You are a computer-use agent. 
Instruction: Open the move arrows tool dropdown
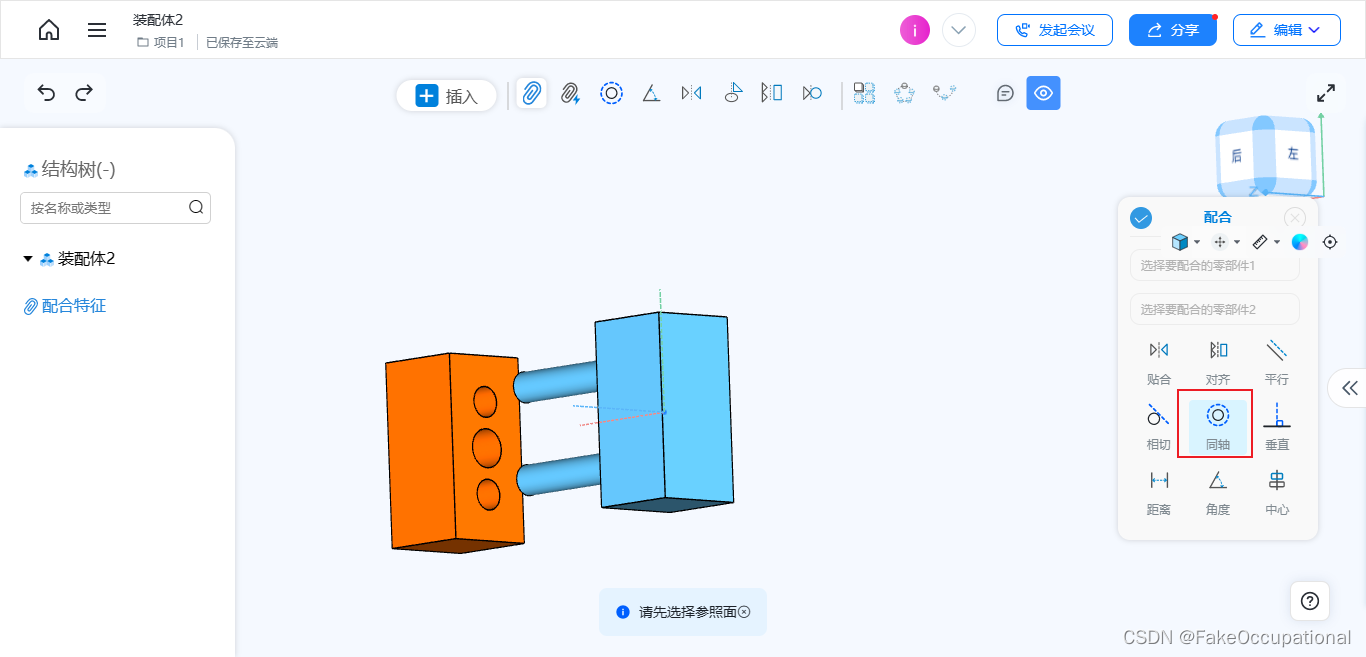click(1226, 242)
